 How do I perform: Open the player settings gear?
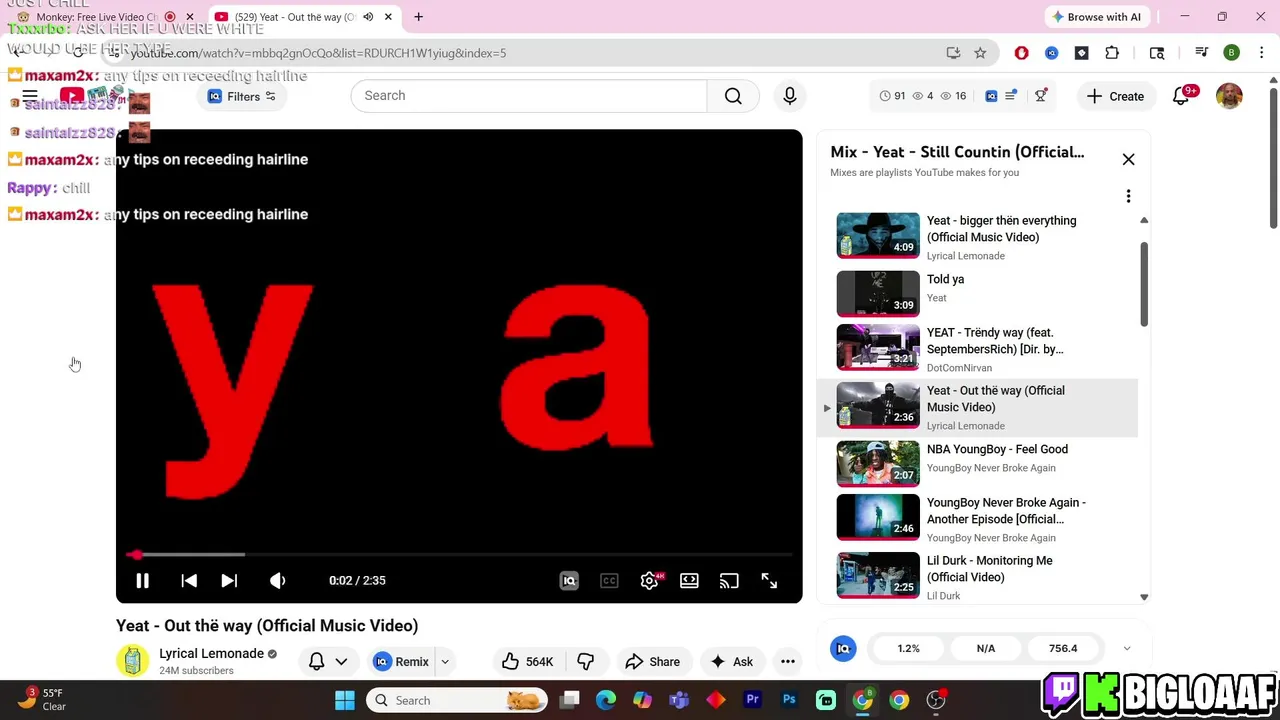click(x=650, y=581)
